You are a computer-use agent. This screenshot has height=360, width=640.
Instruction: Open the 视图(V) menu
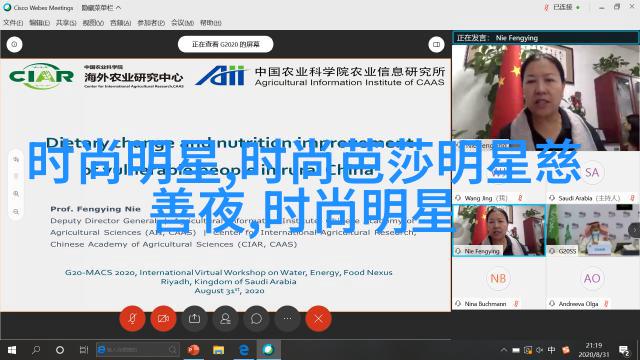(x=93, y=23)
